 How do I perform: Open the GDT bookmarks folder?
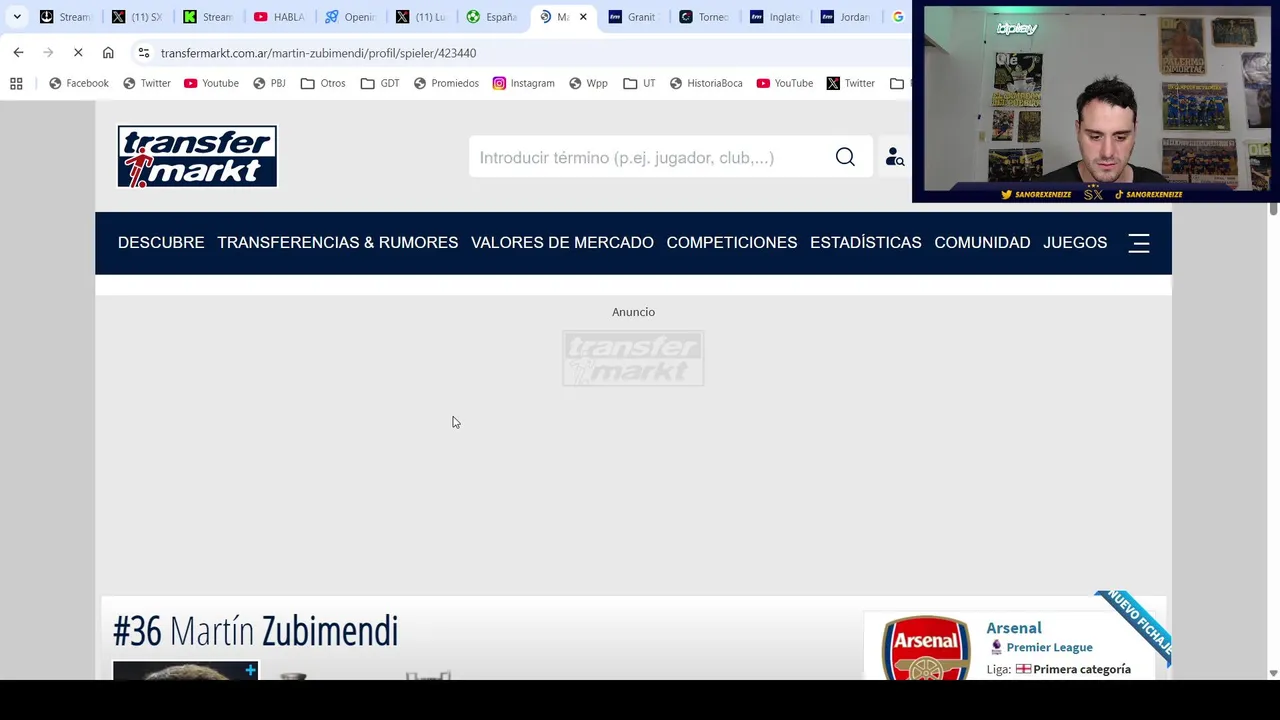(380, 83)
